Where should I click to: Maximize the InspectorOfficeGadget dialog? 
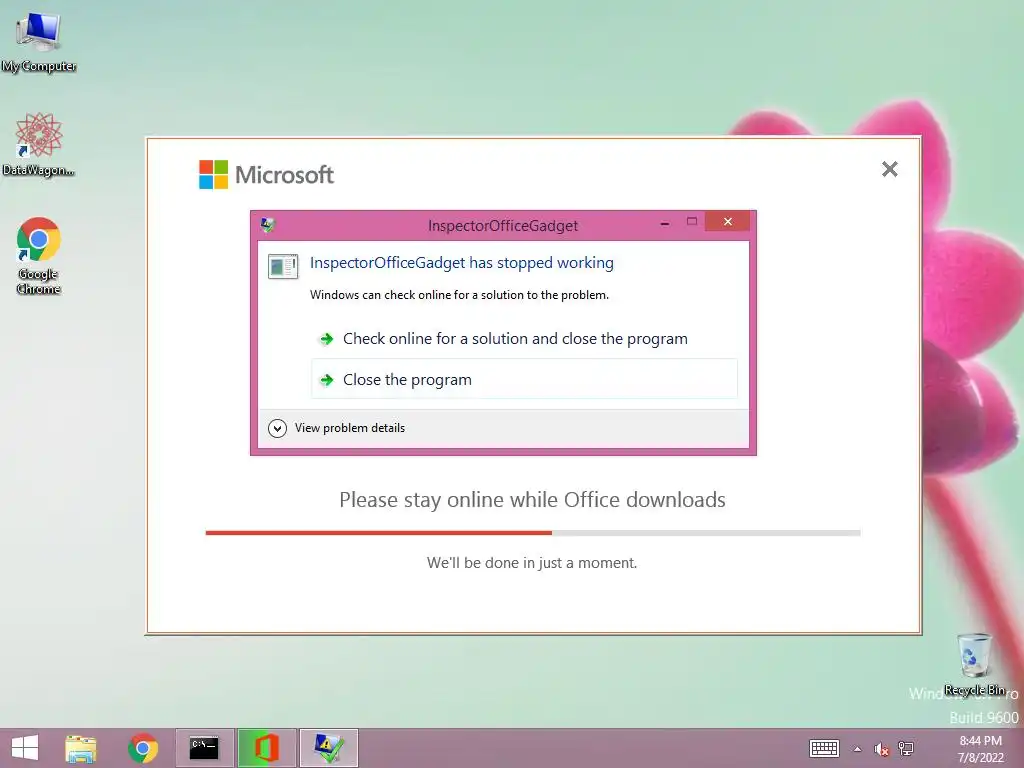(x=692, y=222)
